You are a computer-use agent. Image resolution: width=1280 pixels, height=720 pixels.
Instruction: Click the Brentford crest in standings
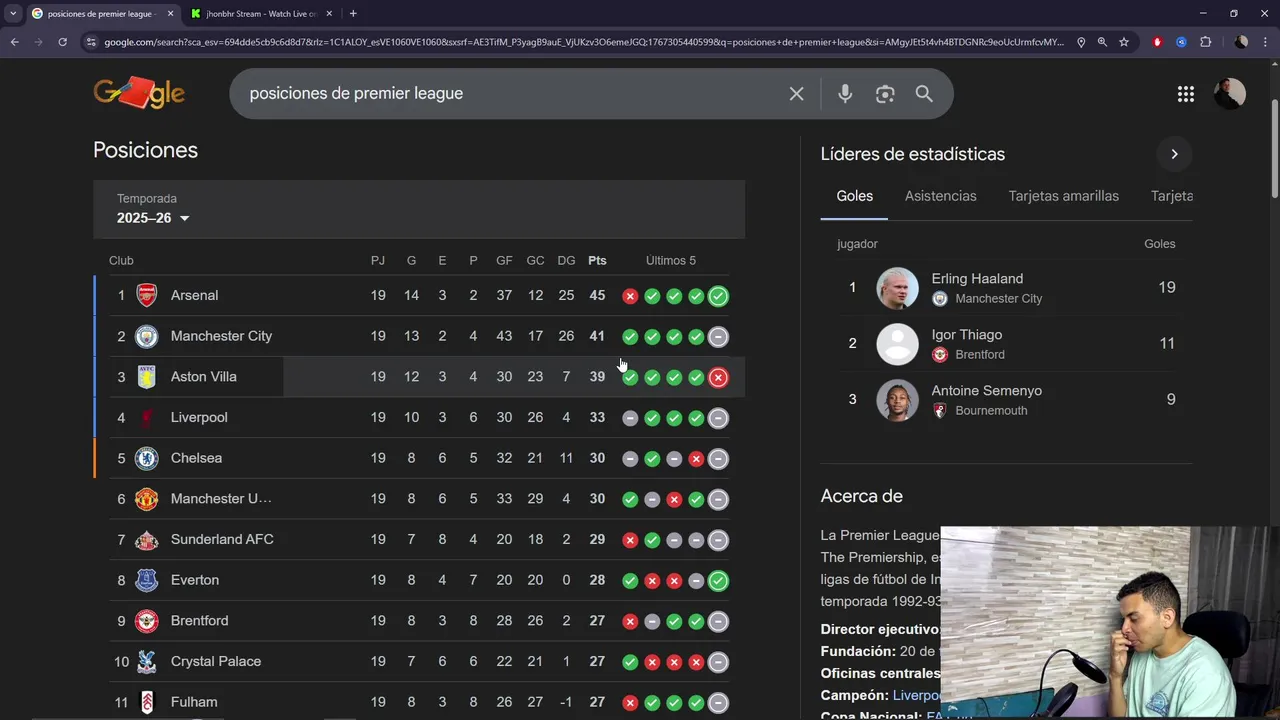coord(147,621)
